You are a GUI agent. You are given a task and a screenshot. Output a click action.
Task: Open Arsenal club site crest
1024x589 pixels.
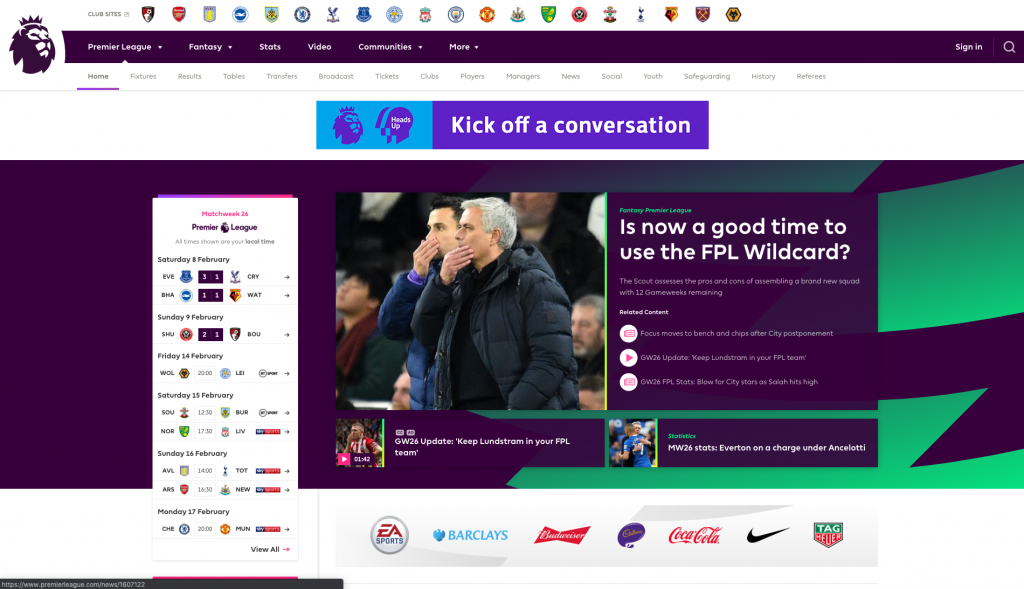pos(179,14)
